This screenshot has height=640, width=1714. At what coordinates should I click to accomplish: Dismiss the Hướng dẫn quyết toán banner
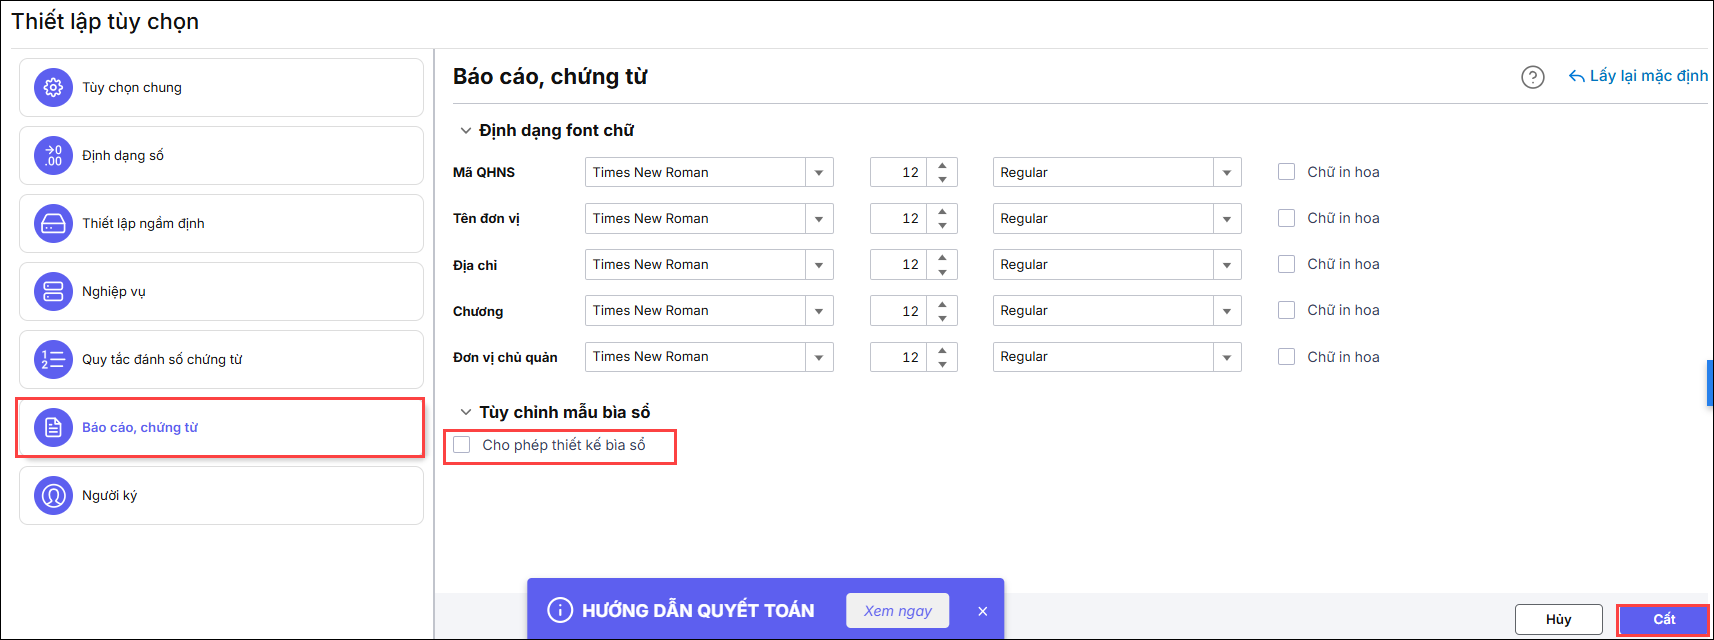coord(982,611)
